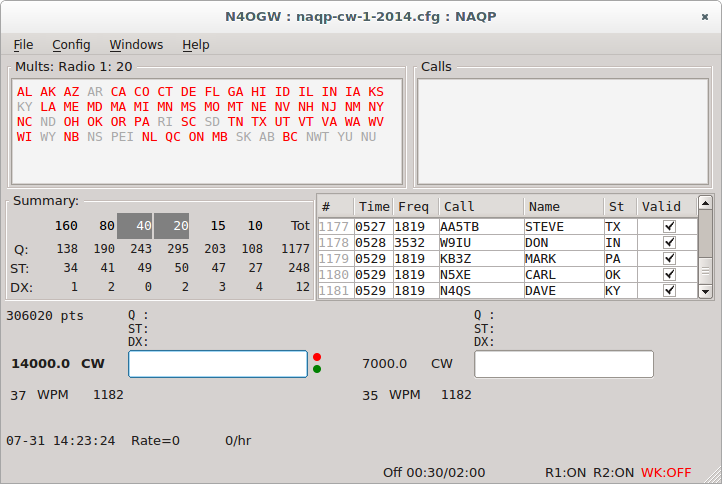Click the ND multiplier in Mults

[48, 122]
